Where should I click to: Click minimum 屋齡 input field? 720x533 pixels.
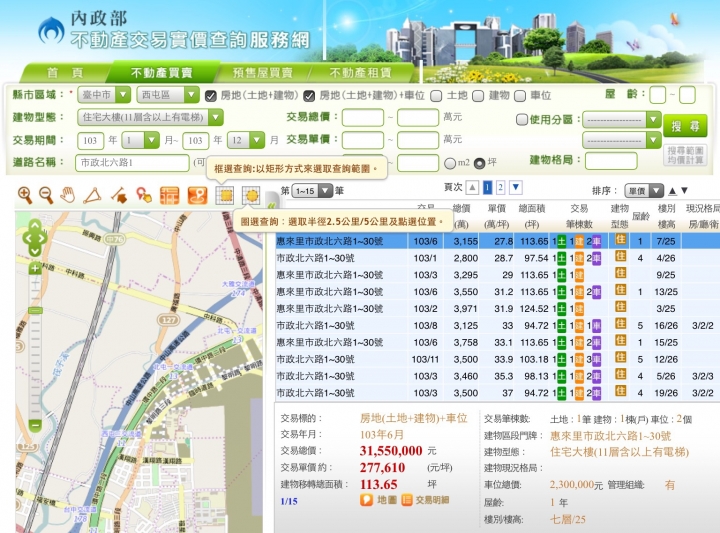(658, 95)
